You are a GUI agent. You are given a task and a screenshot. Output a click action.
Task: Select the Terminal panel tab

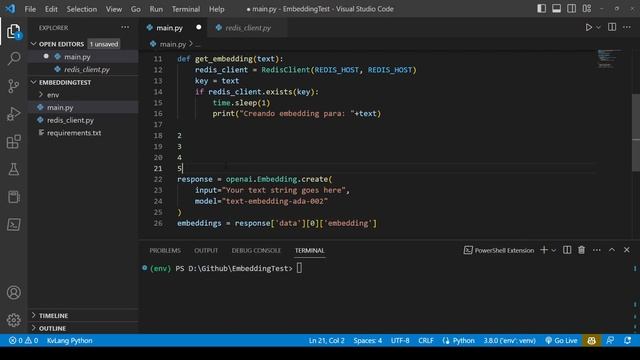coord(309,250)
